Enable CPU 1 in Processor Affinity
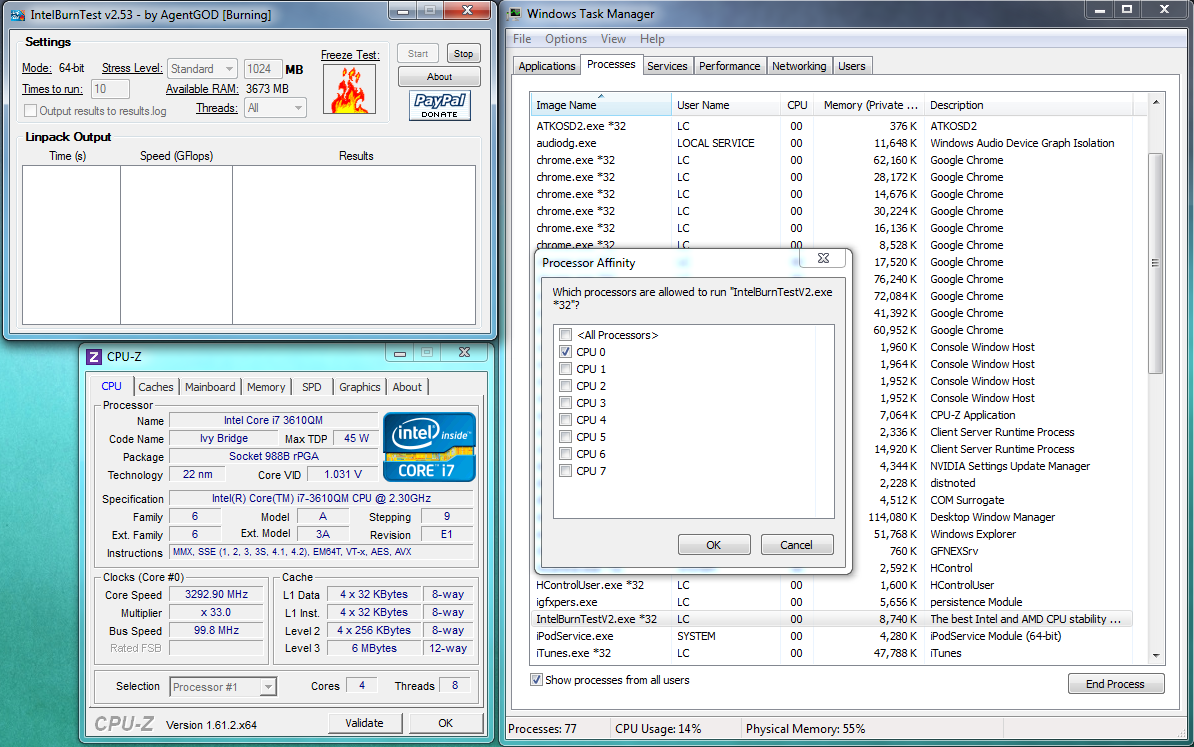 pos(566,369)
